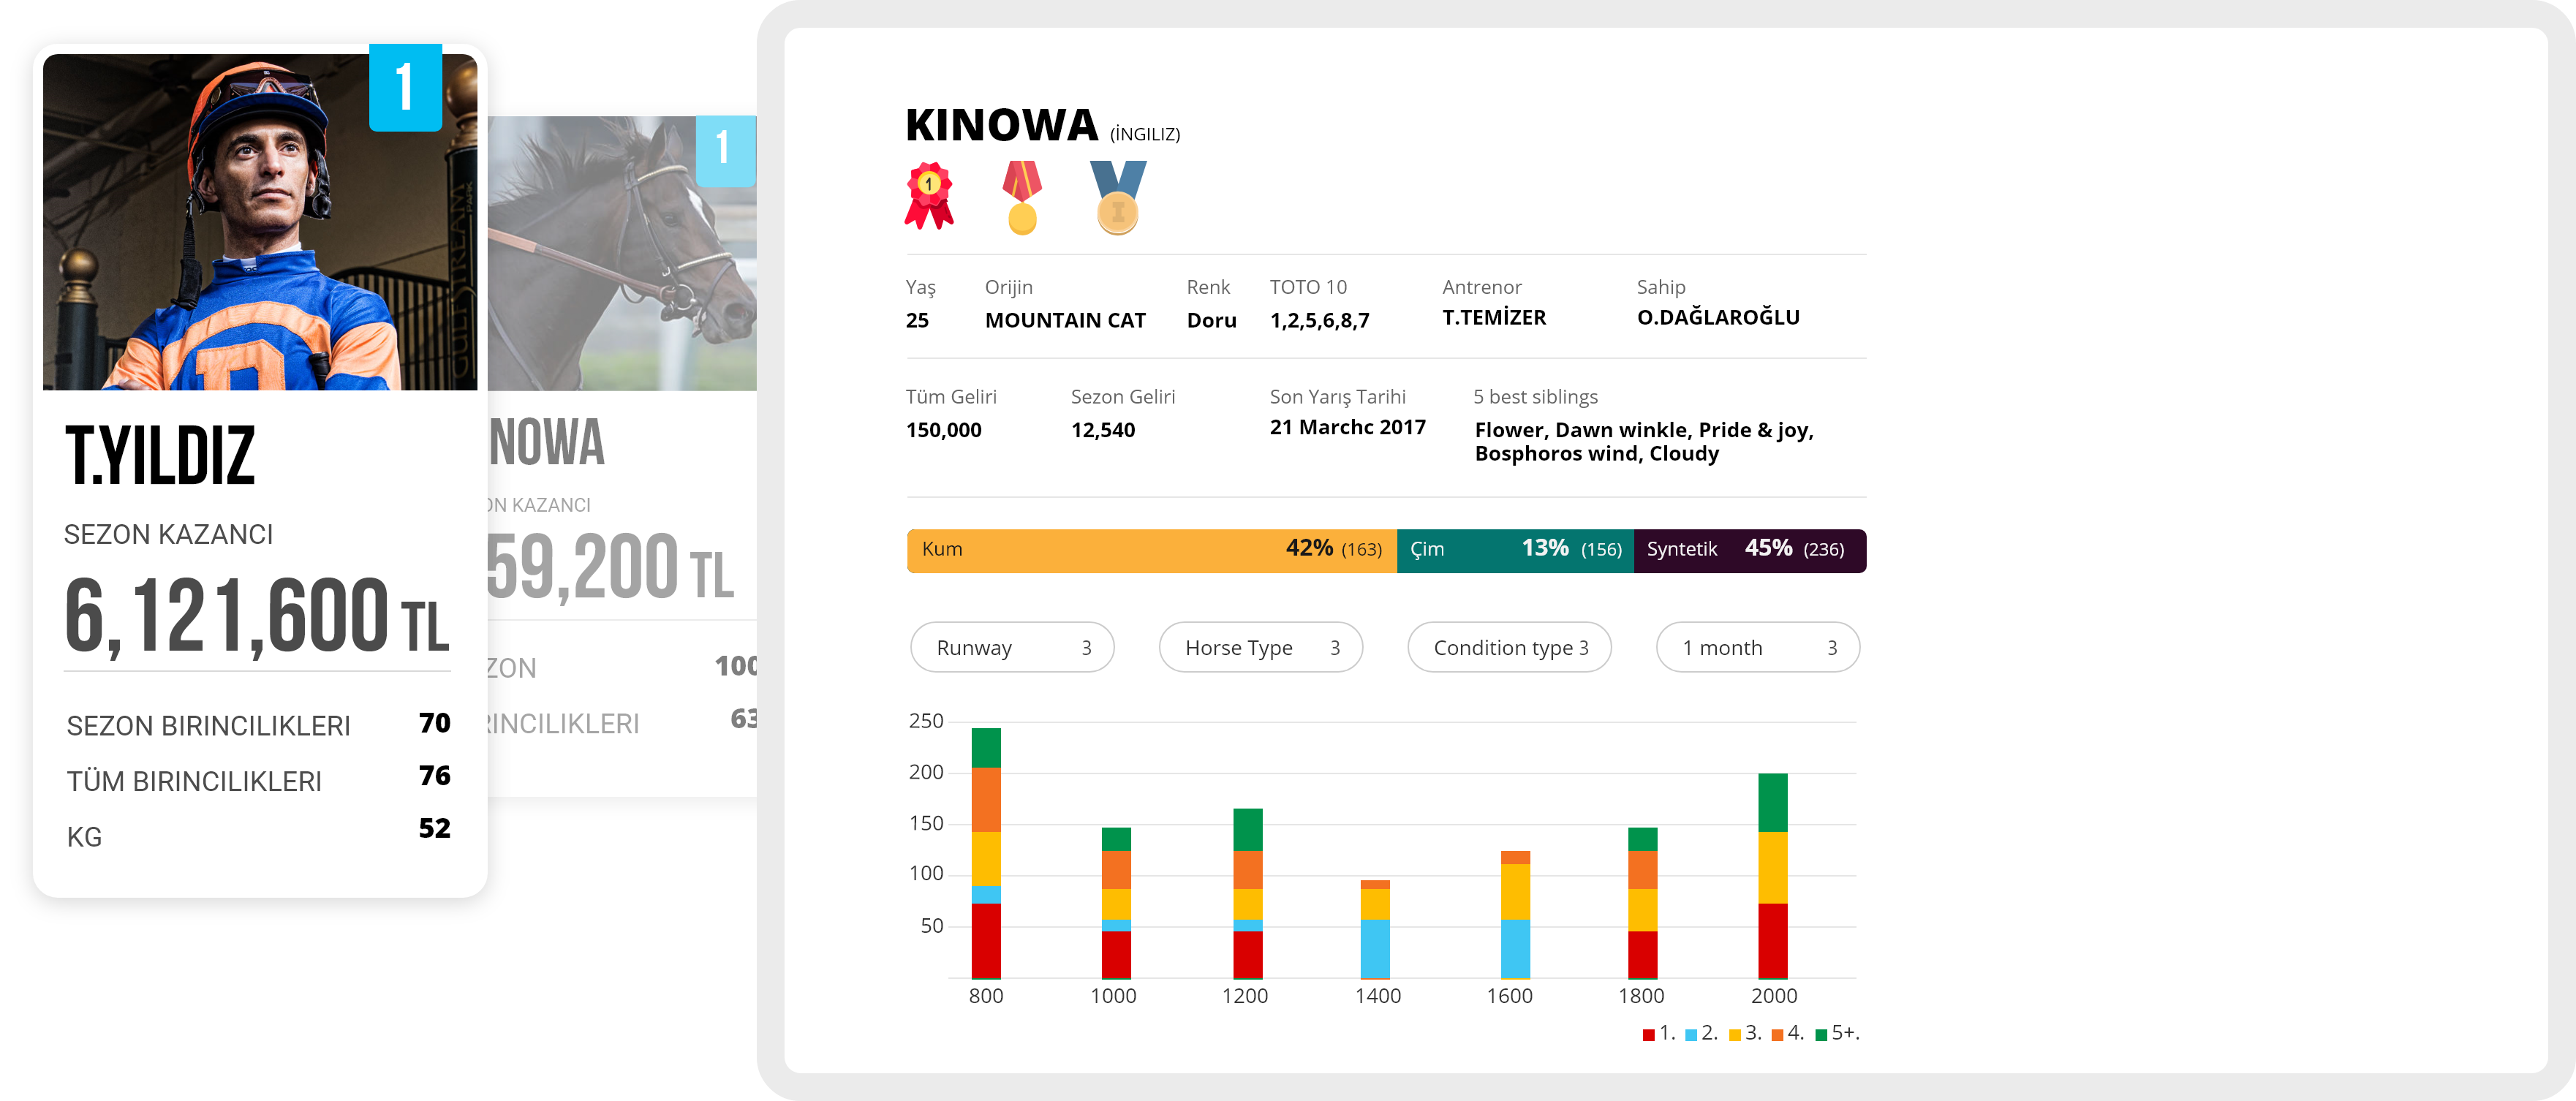Toggle green 5+. legend marker
2576x1101 pixels.
(x=1821, y=1034)
